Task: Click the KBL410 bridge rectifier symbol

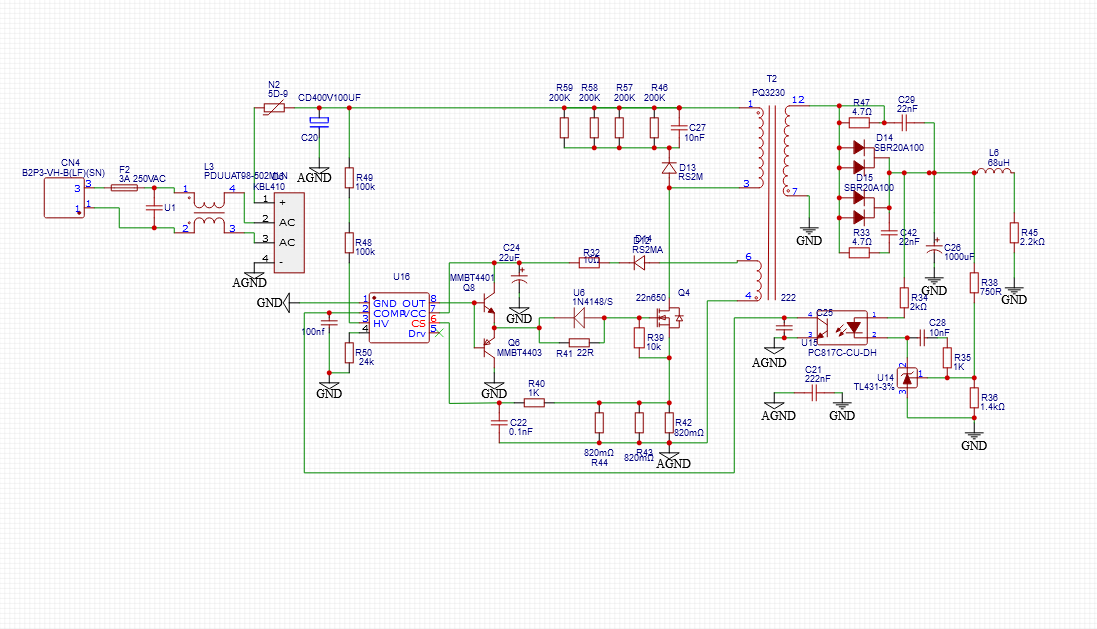Action: 289,232
